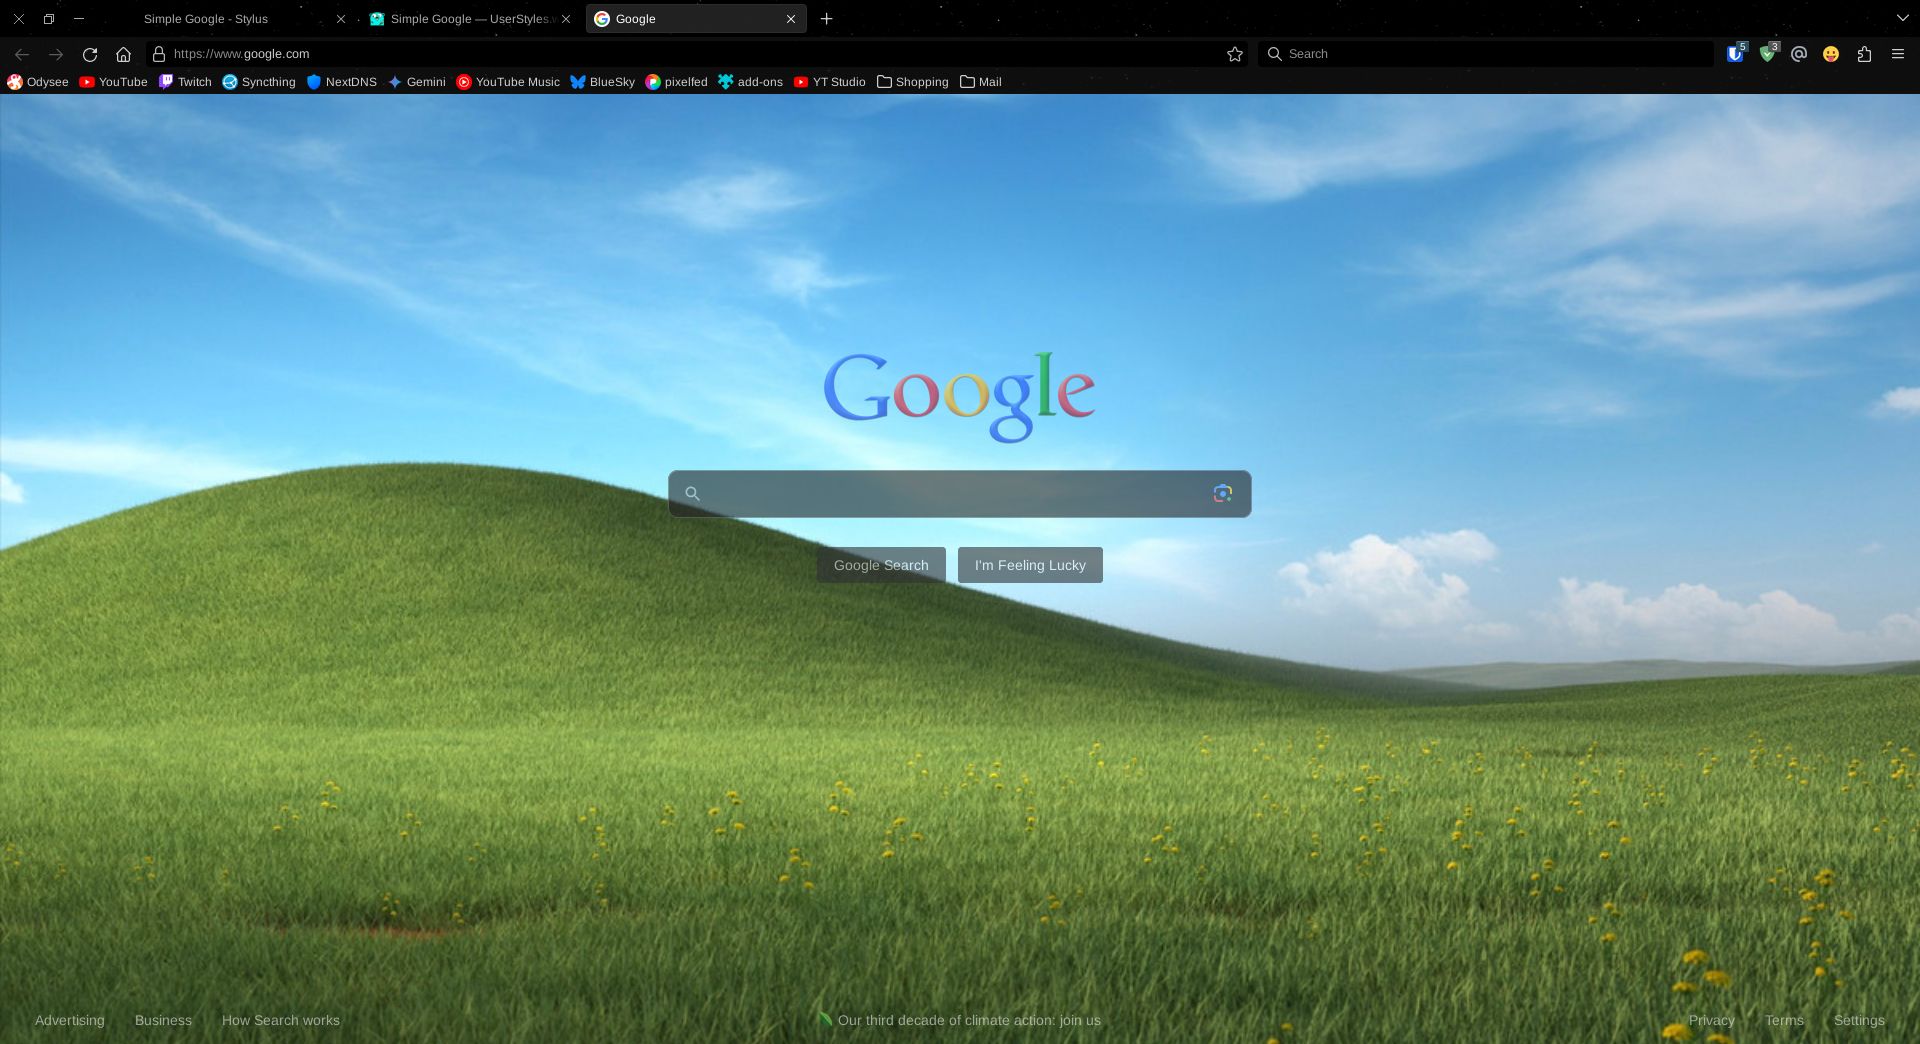Switch to the Simple Google - Stylus tab

pos(206,19)
